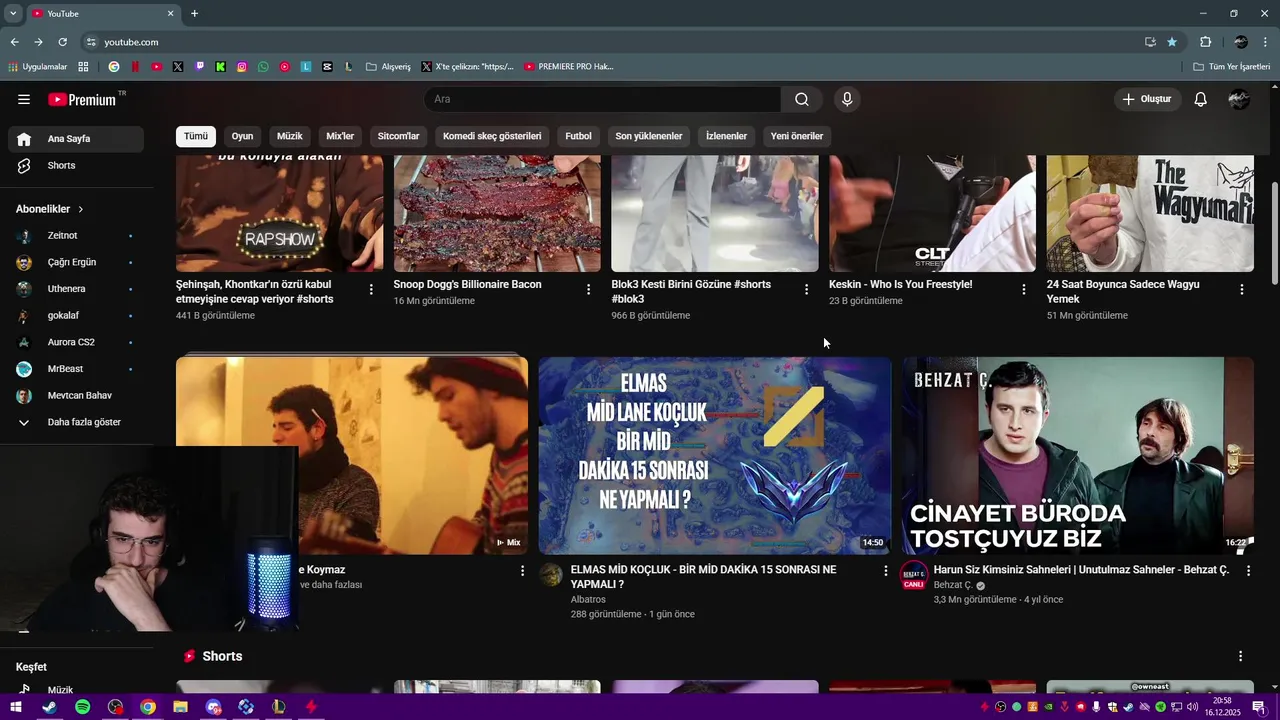
Task: Select the Mix'ler filter chip
Action: [x=340, y=136]
